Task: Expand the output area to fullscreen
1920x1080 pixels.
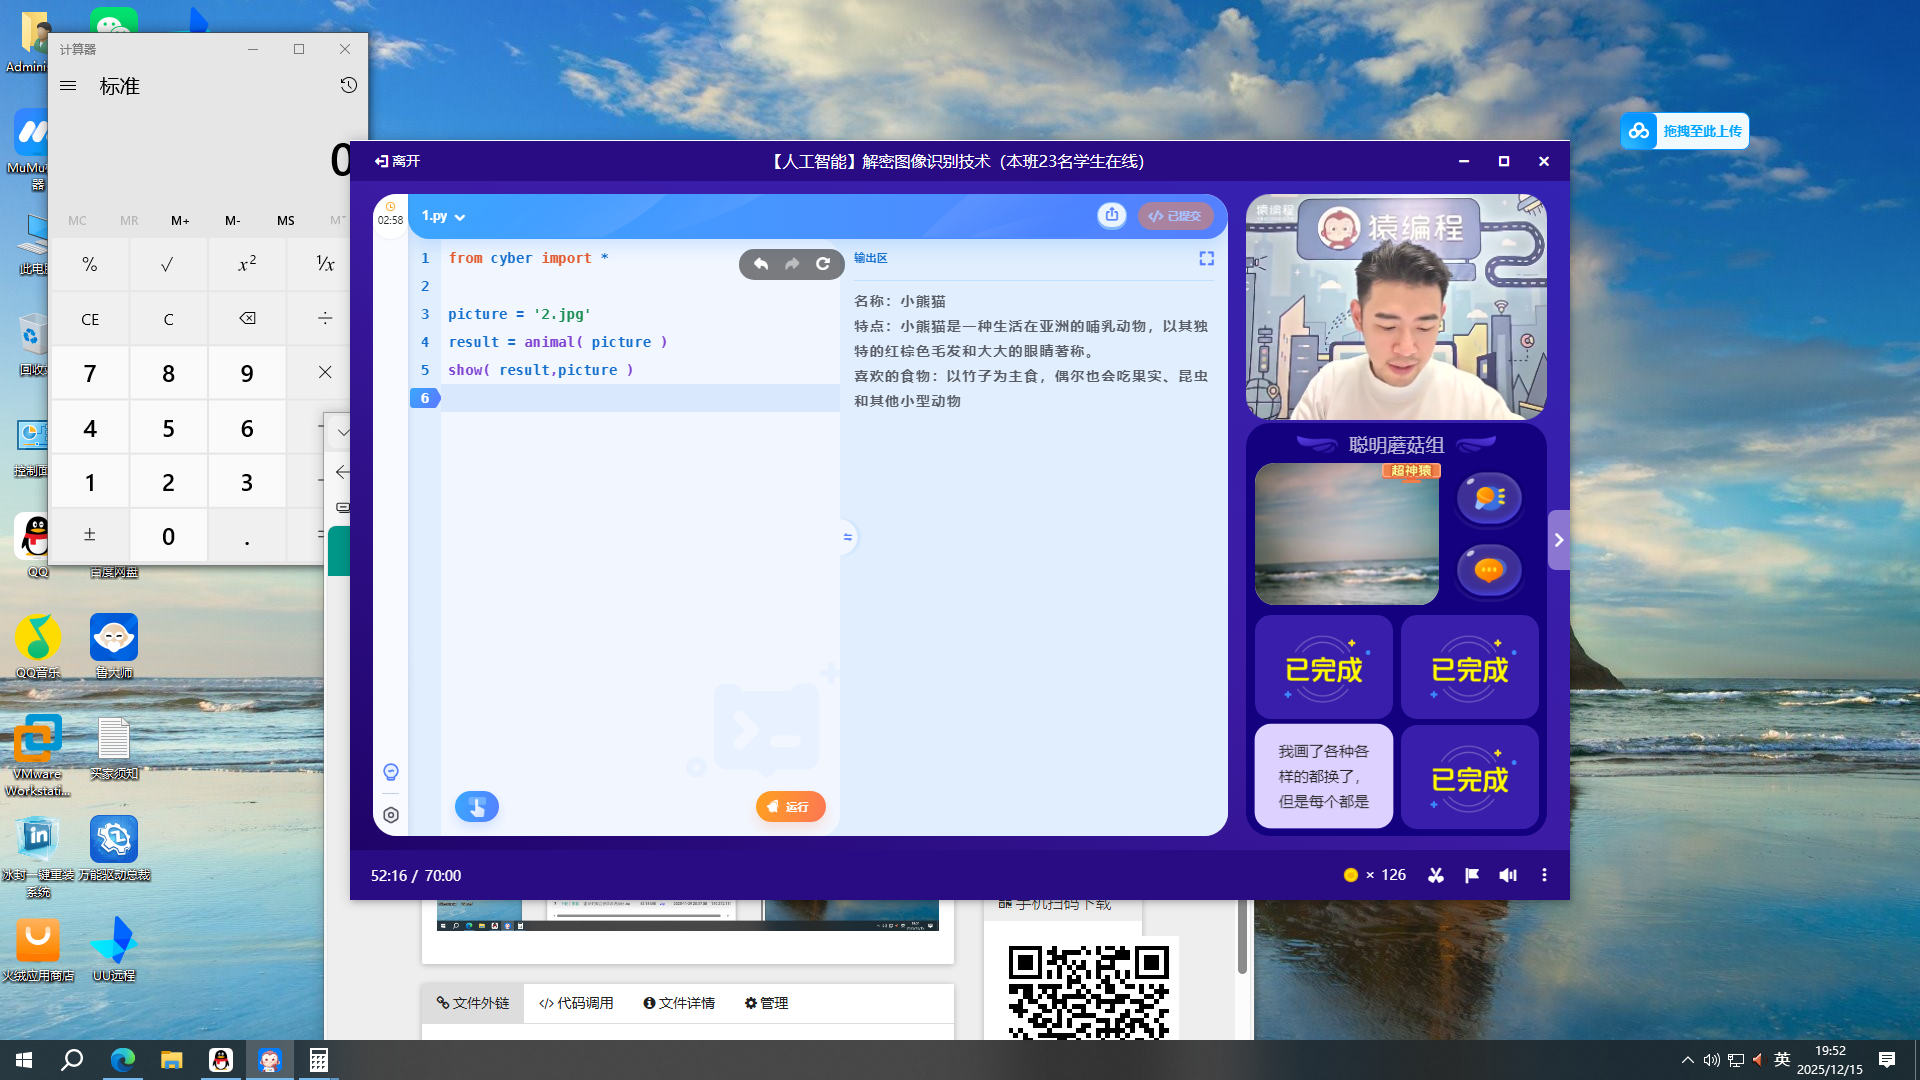Action: coord(1206,258)
